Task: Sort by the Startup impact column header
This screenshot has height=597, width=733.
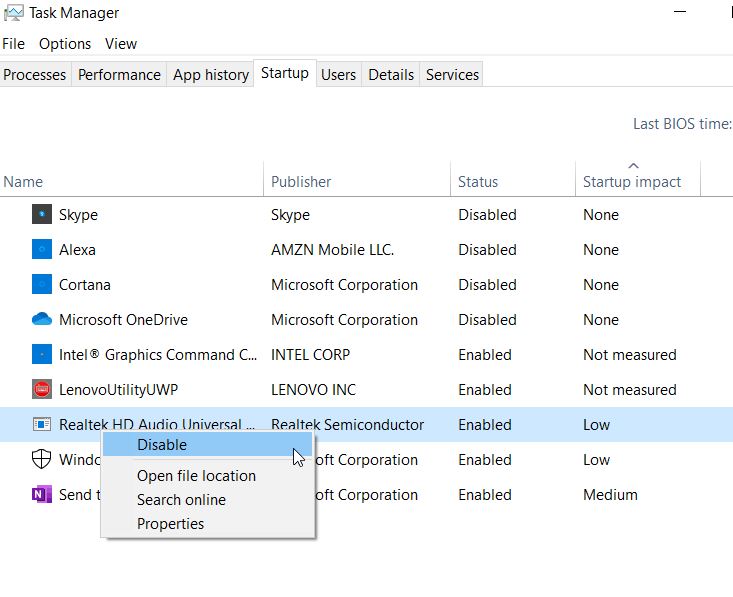Action: (x=638, y=181)
